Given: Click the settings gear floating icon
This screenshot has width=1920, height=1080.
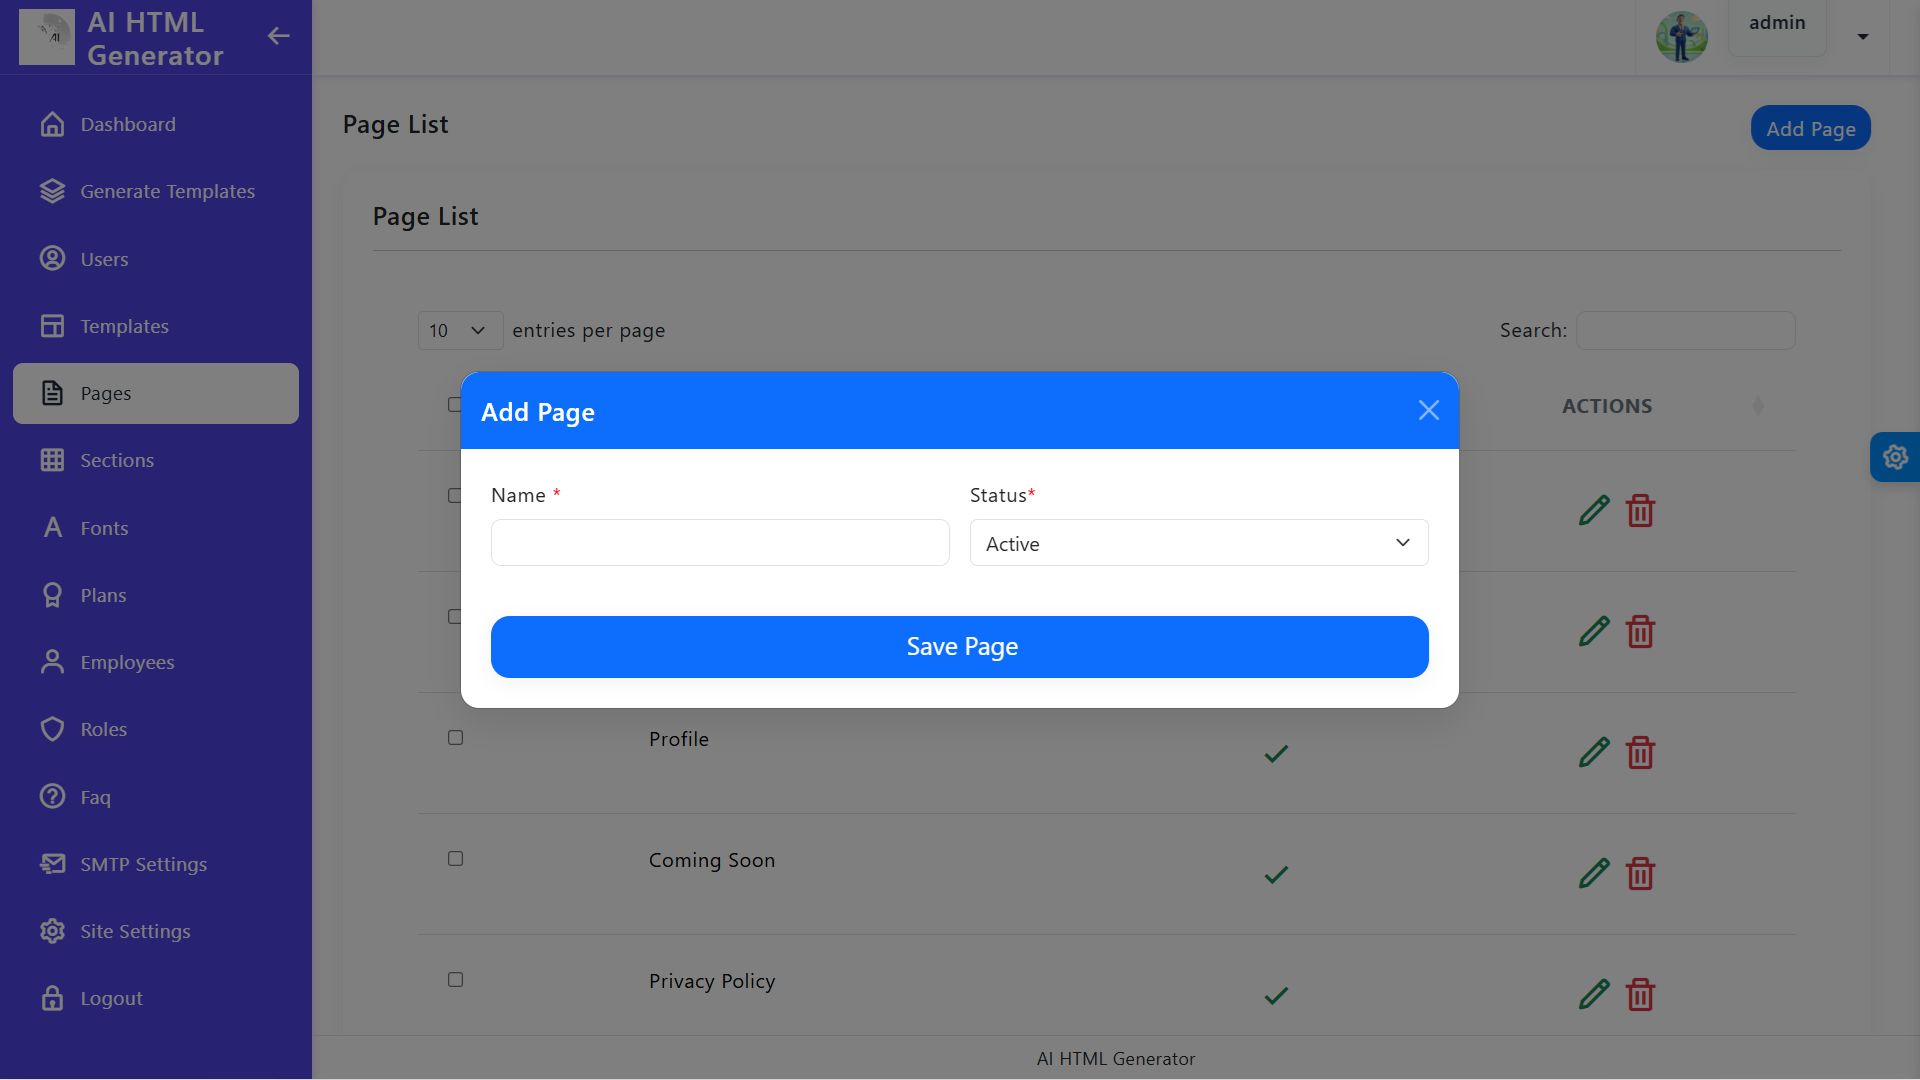Looking at the screenshot, I should (x=1895, y=457).
